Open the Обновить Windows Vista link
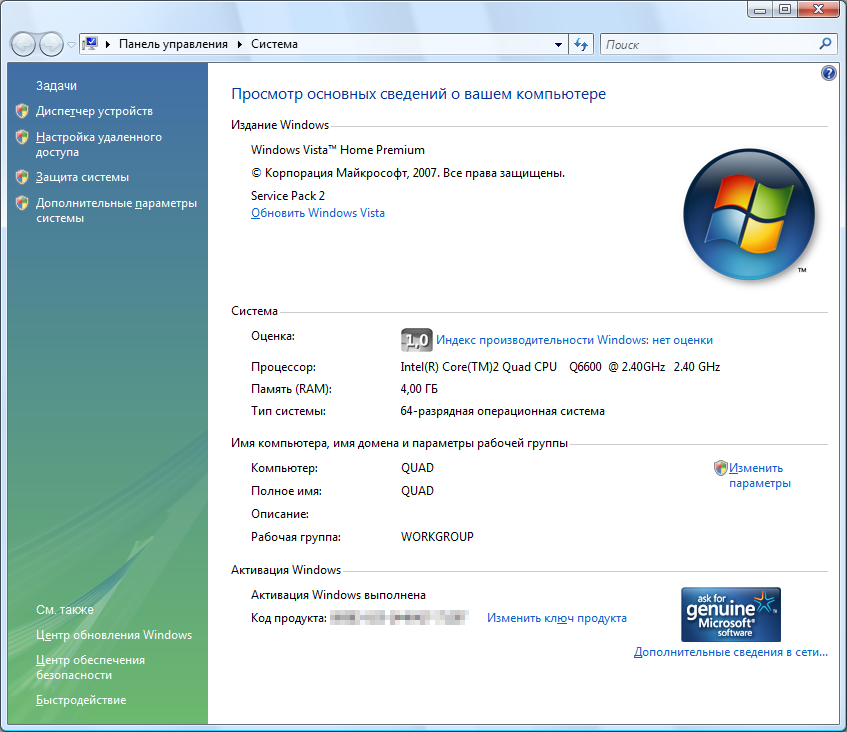Image resolution: width=847 pixels, height=732 pixels. tap(317, 213)
